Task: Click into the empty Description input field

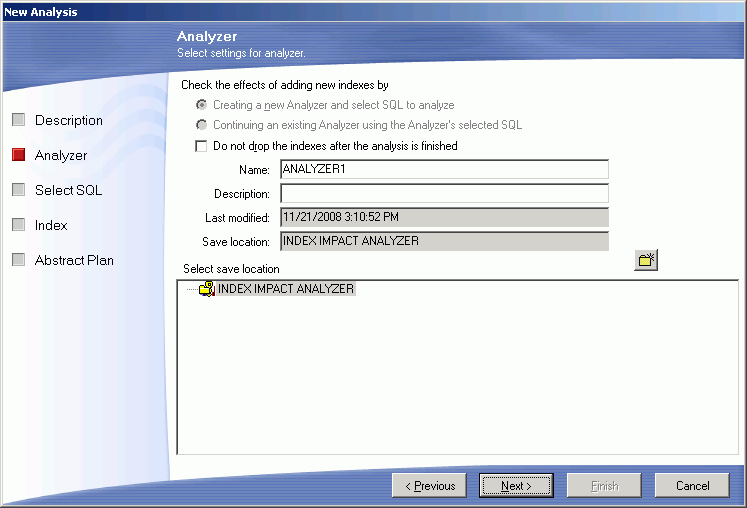Action: (444, 193)
